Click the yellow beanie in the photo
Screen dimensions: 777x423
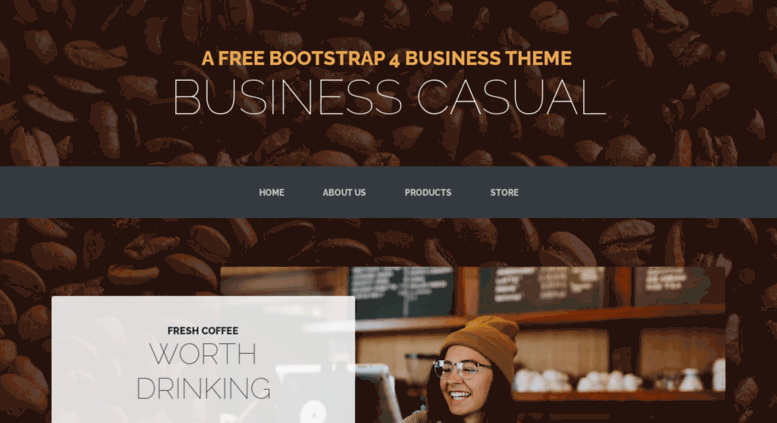(x=481, y=344)
